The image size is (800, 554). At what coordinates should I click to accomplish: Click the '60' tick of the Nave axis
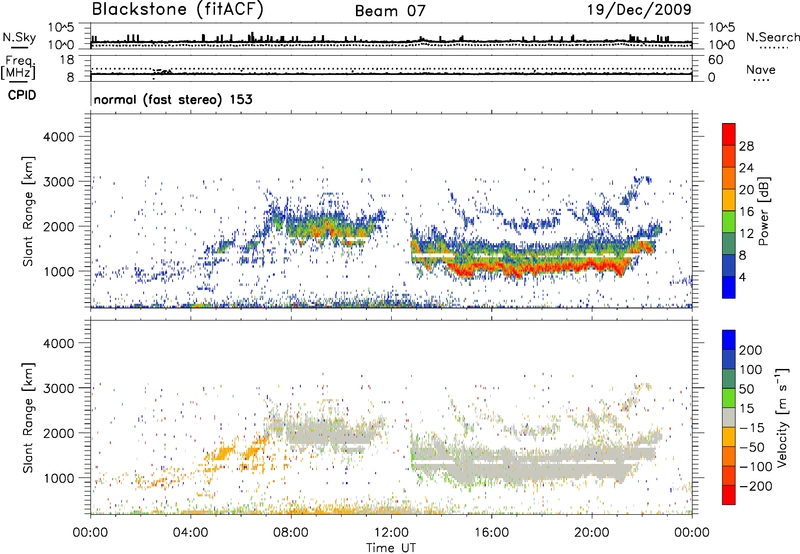click(715, 60)
